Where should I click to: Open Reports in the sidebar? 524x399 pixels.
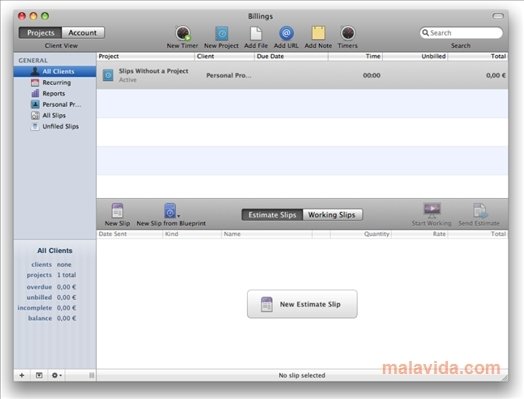coord(55,94)
